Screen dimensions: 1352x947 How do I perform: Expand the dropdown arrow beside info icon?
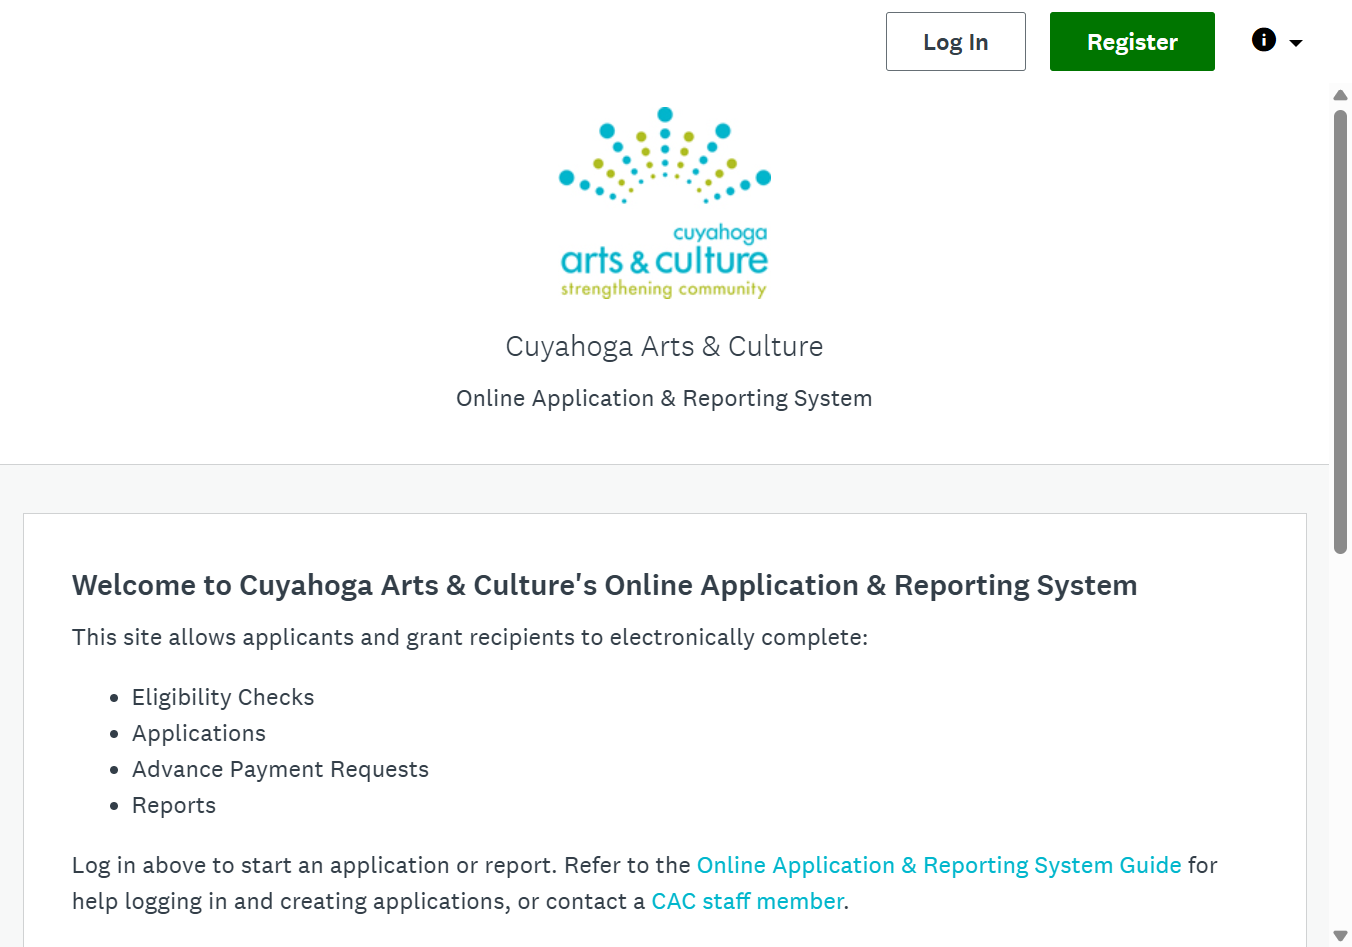(1296, 43)
